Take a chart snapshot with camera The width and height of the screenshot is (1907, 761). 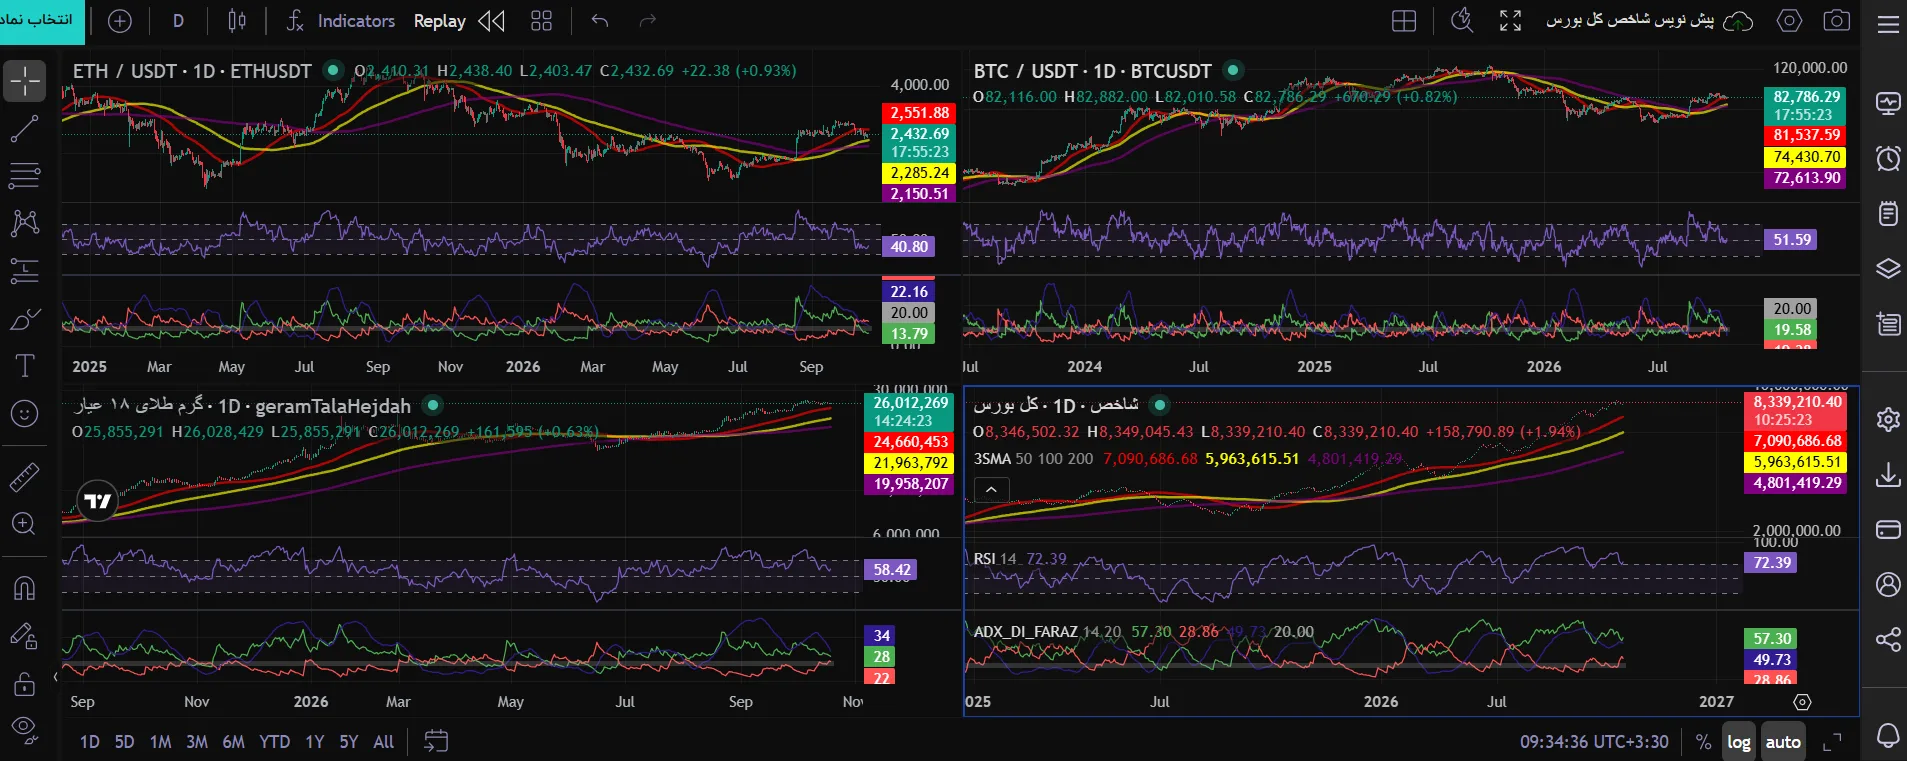(x=1837, y=21)
